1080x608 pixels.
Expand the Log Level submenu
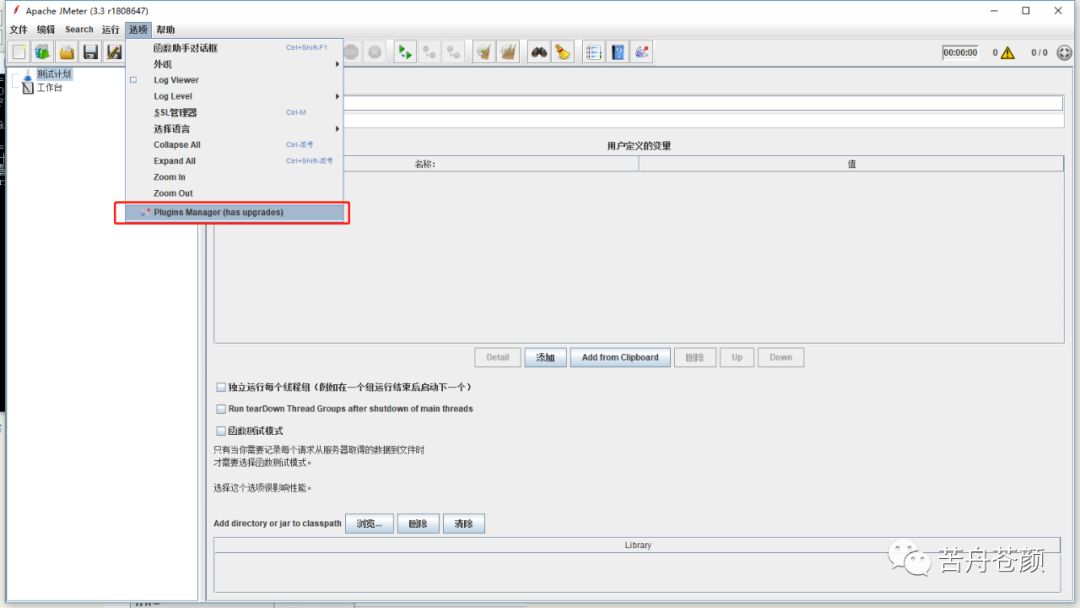(234, 96)
